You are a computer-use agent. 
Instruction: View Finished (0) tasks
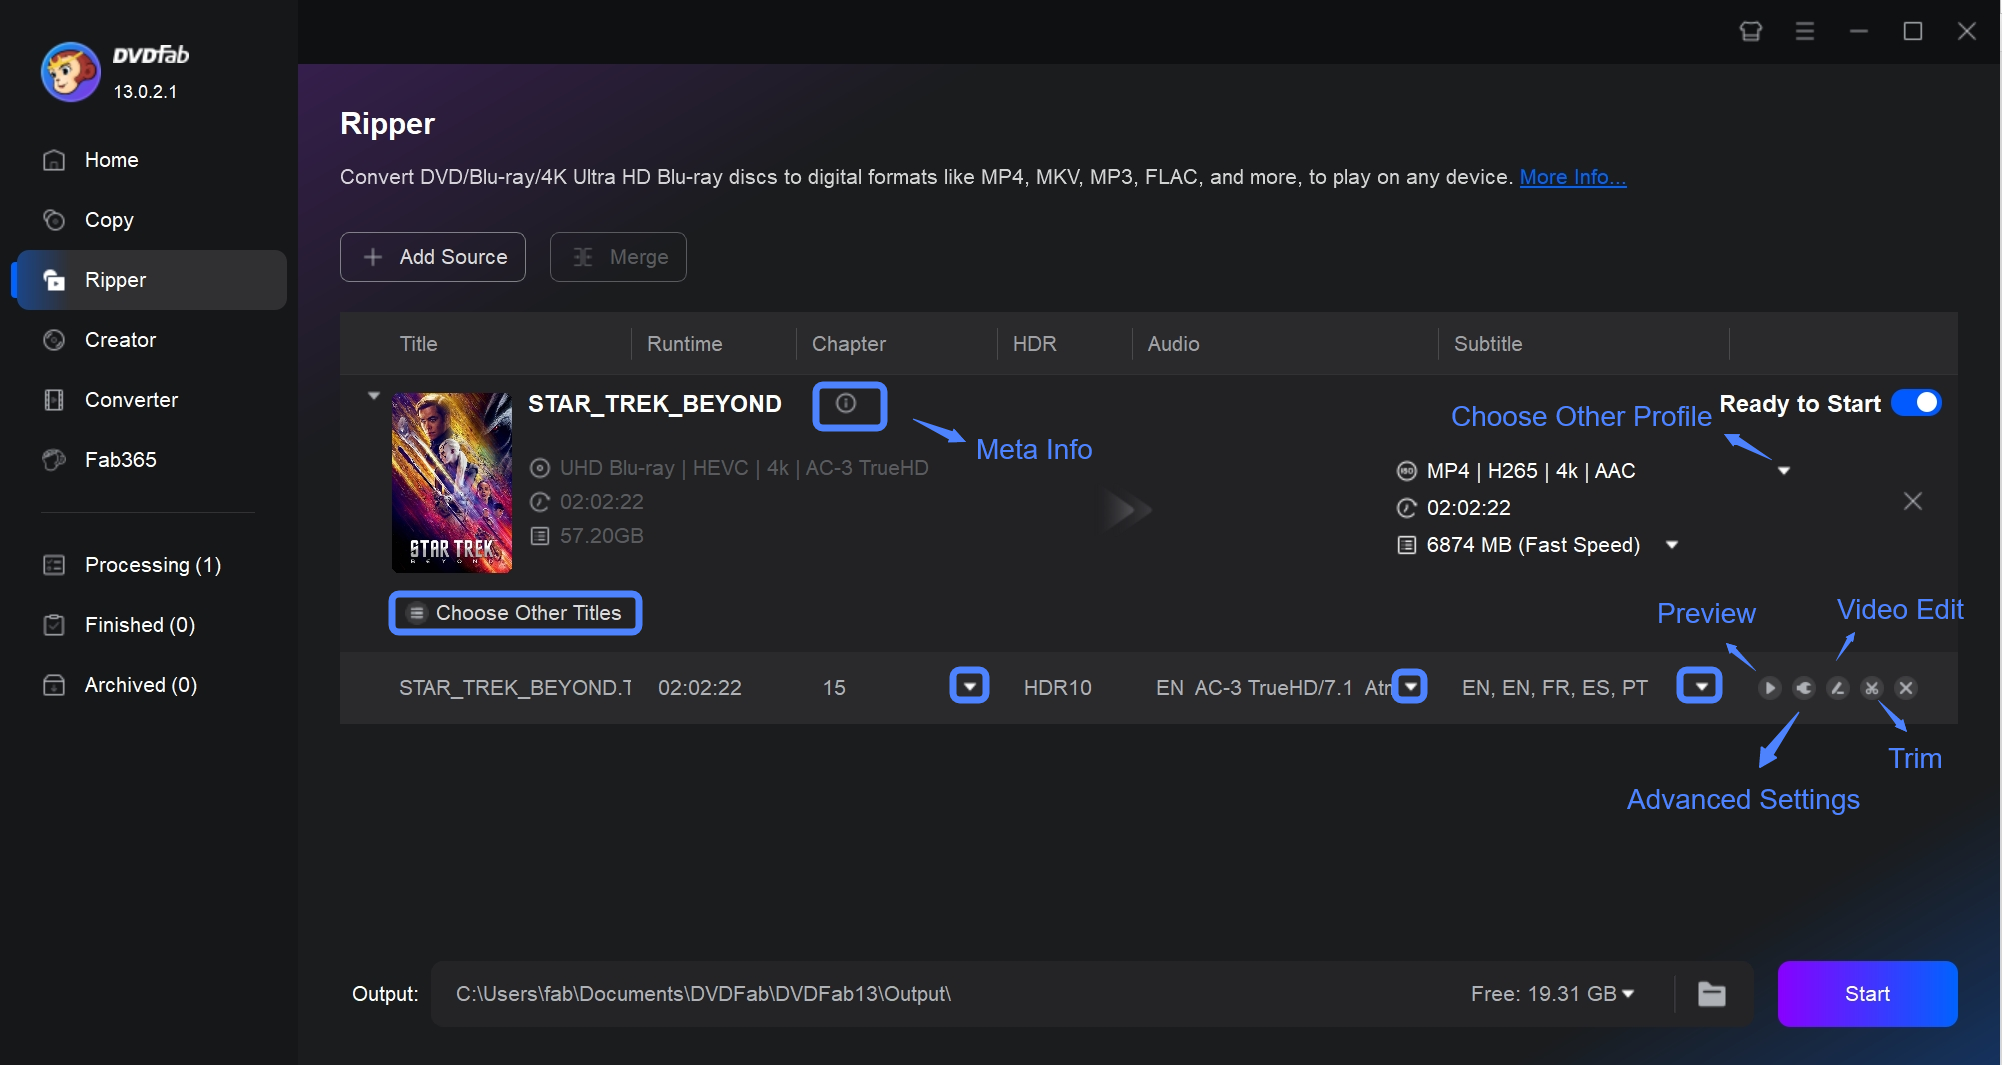click(x=152, y=625)
